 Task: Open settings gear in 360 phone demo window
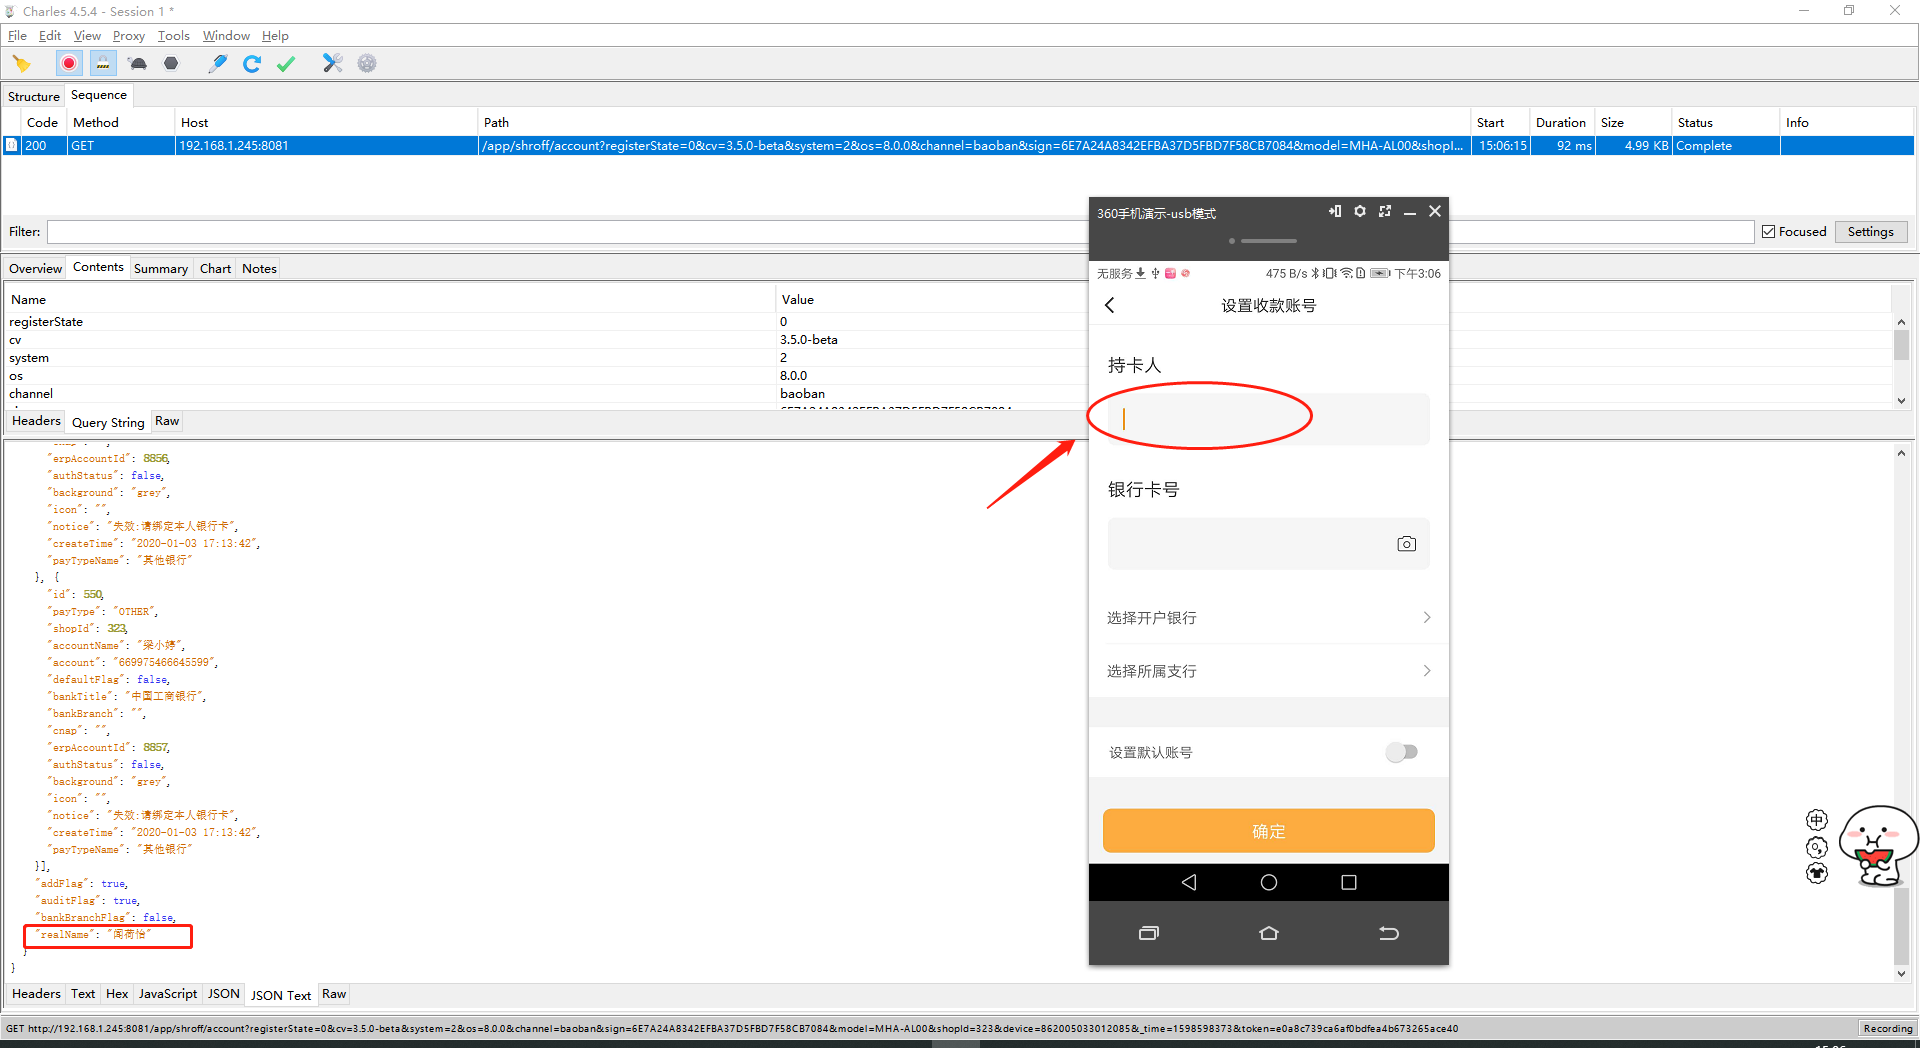[x=1360, y=211]
